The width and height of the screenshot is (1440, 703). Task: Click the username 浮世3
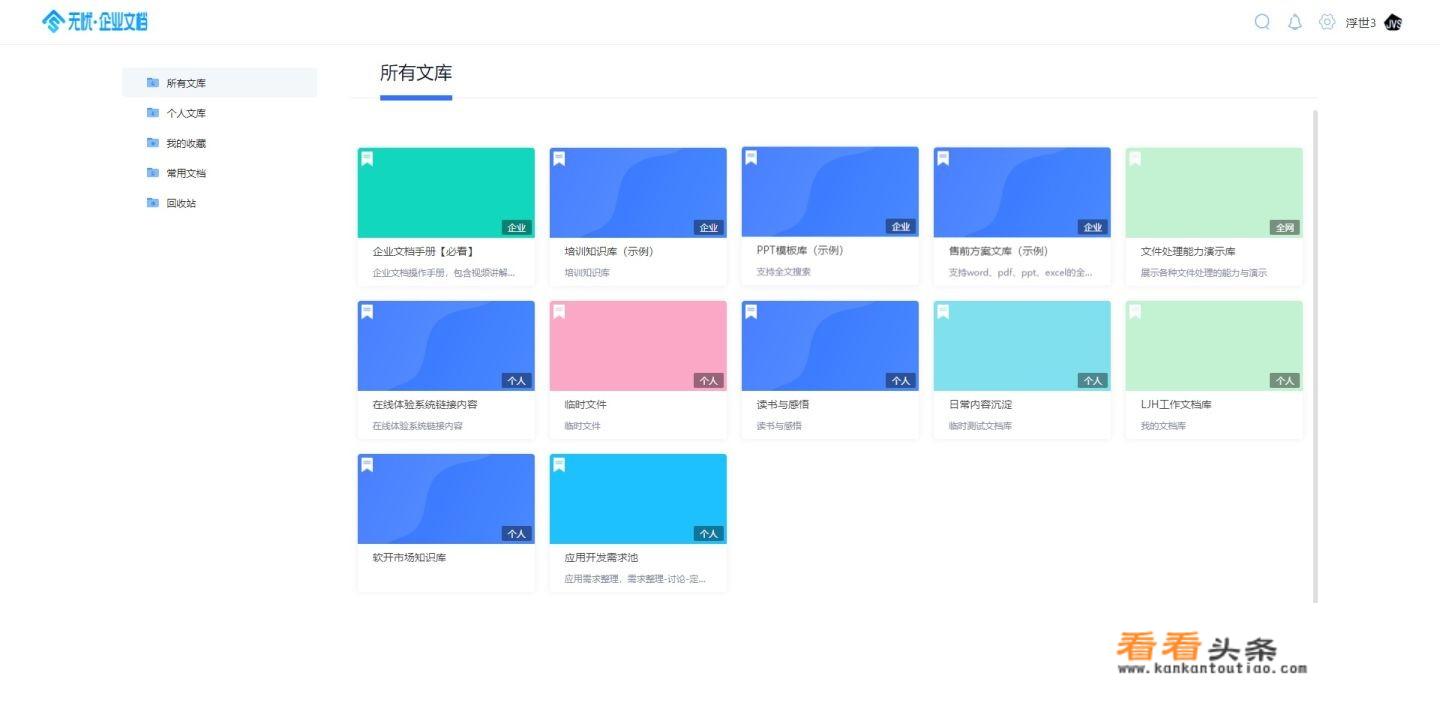pyautogui.click(x=1361, y=23)
